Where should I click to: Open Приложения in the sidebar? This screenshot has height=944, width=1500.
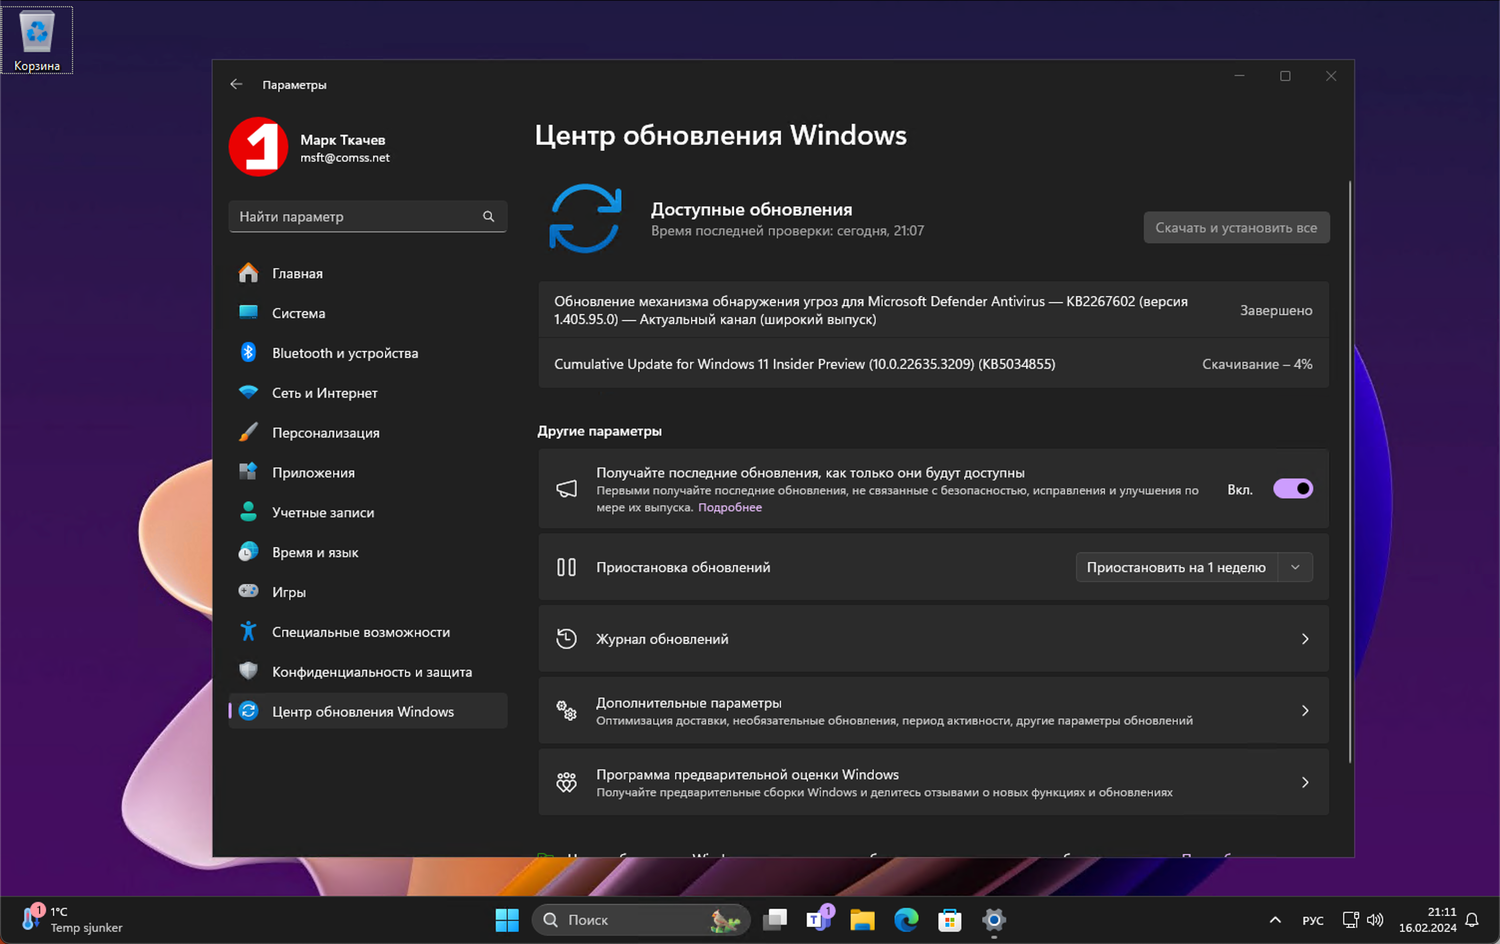(368, 472)
